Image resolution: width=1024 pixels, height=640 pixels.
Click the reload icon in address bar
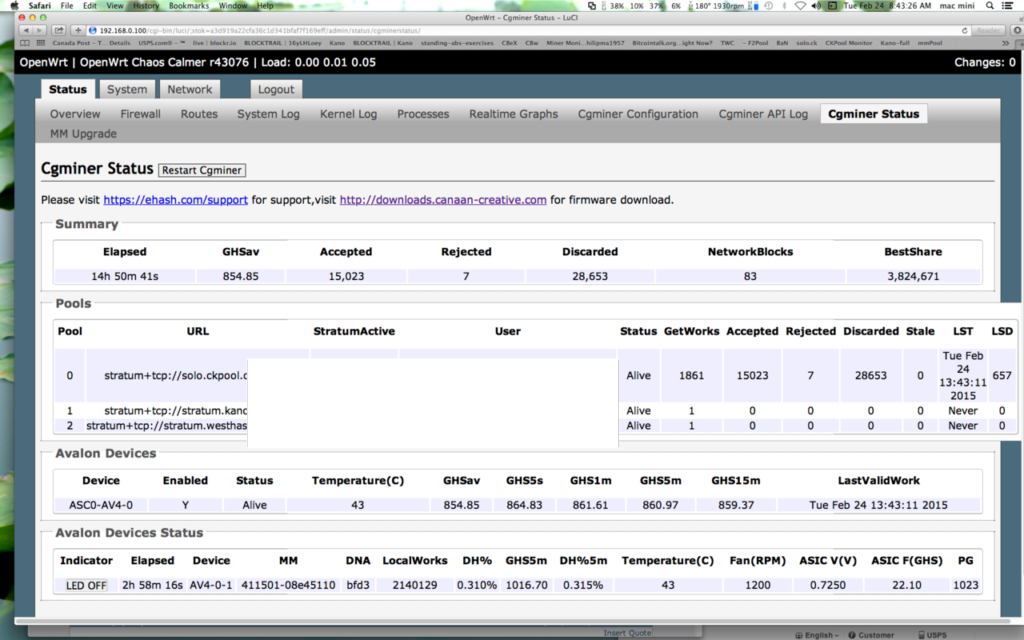pyautogui.click(x=964, y=30)
